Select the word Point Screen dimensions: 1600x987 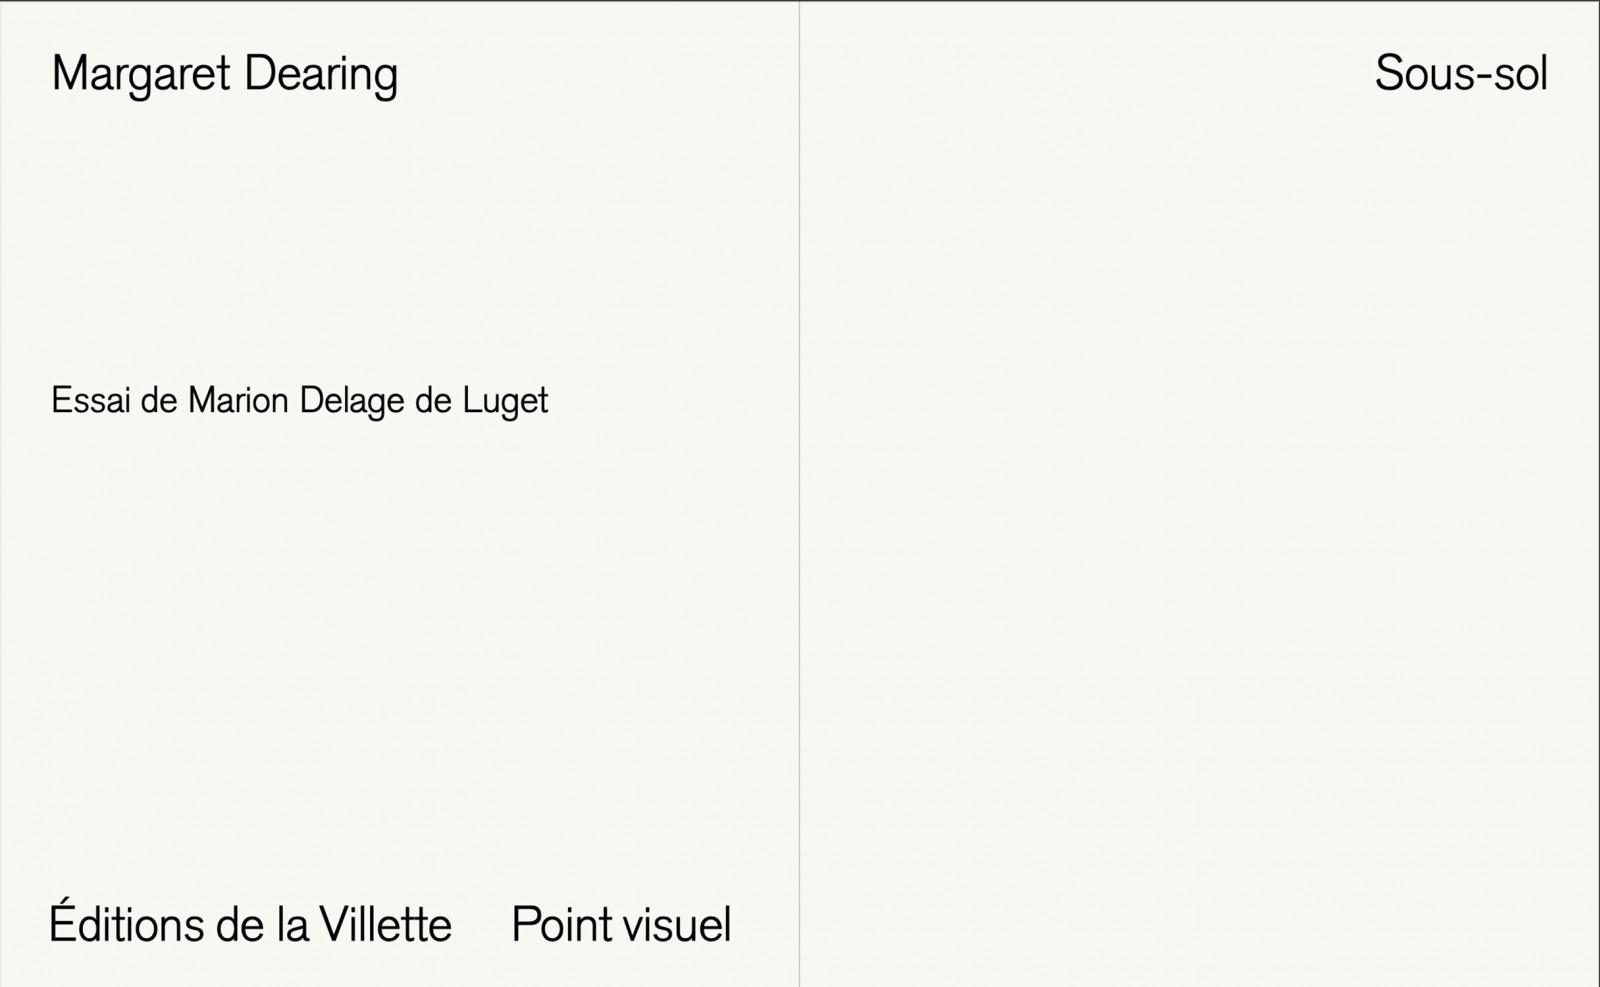561,925
